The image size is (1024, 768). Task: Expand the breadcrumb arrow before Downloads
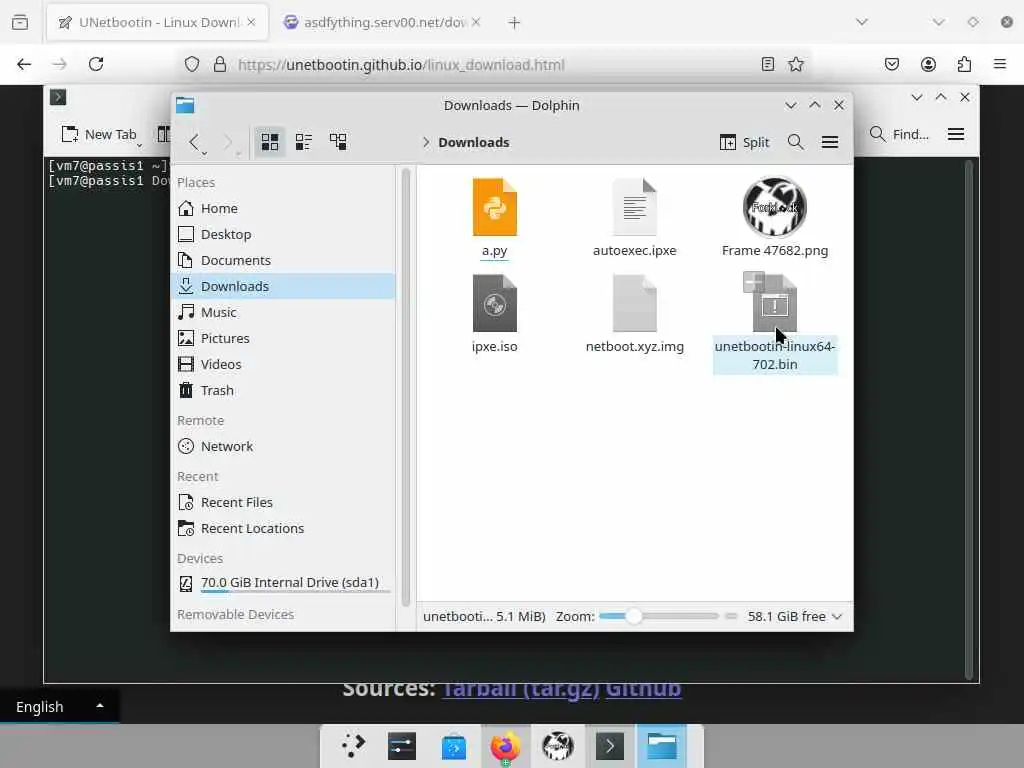click(x=426, y=142)
